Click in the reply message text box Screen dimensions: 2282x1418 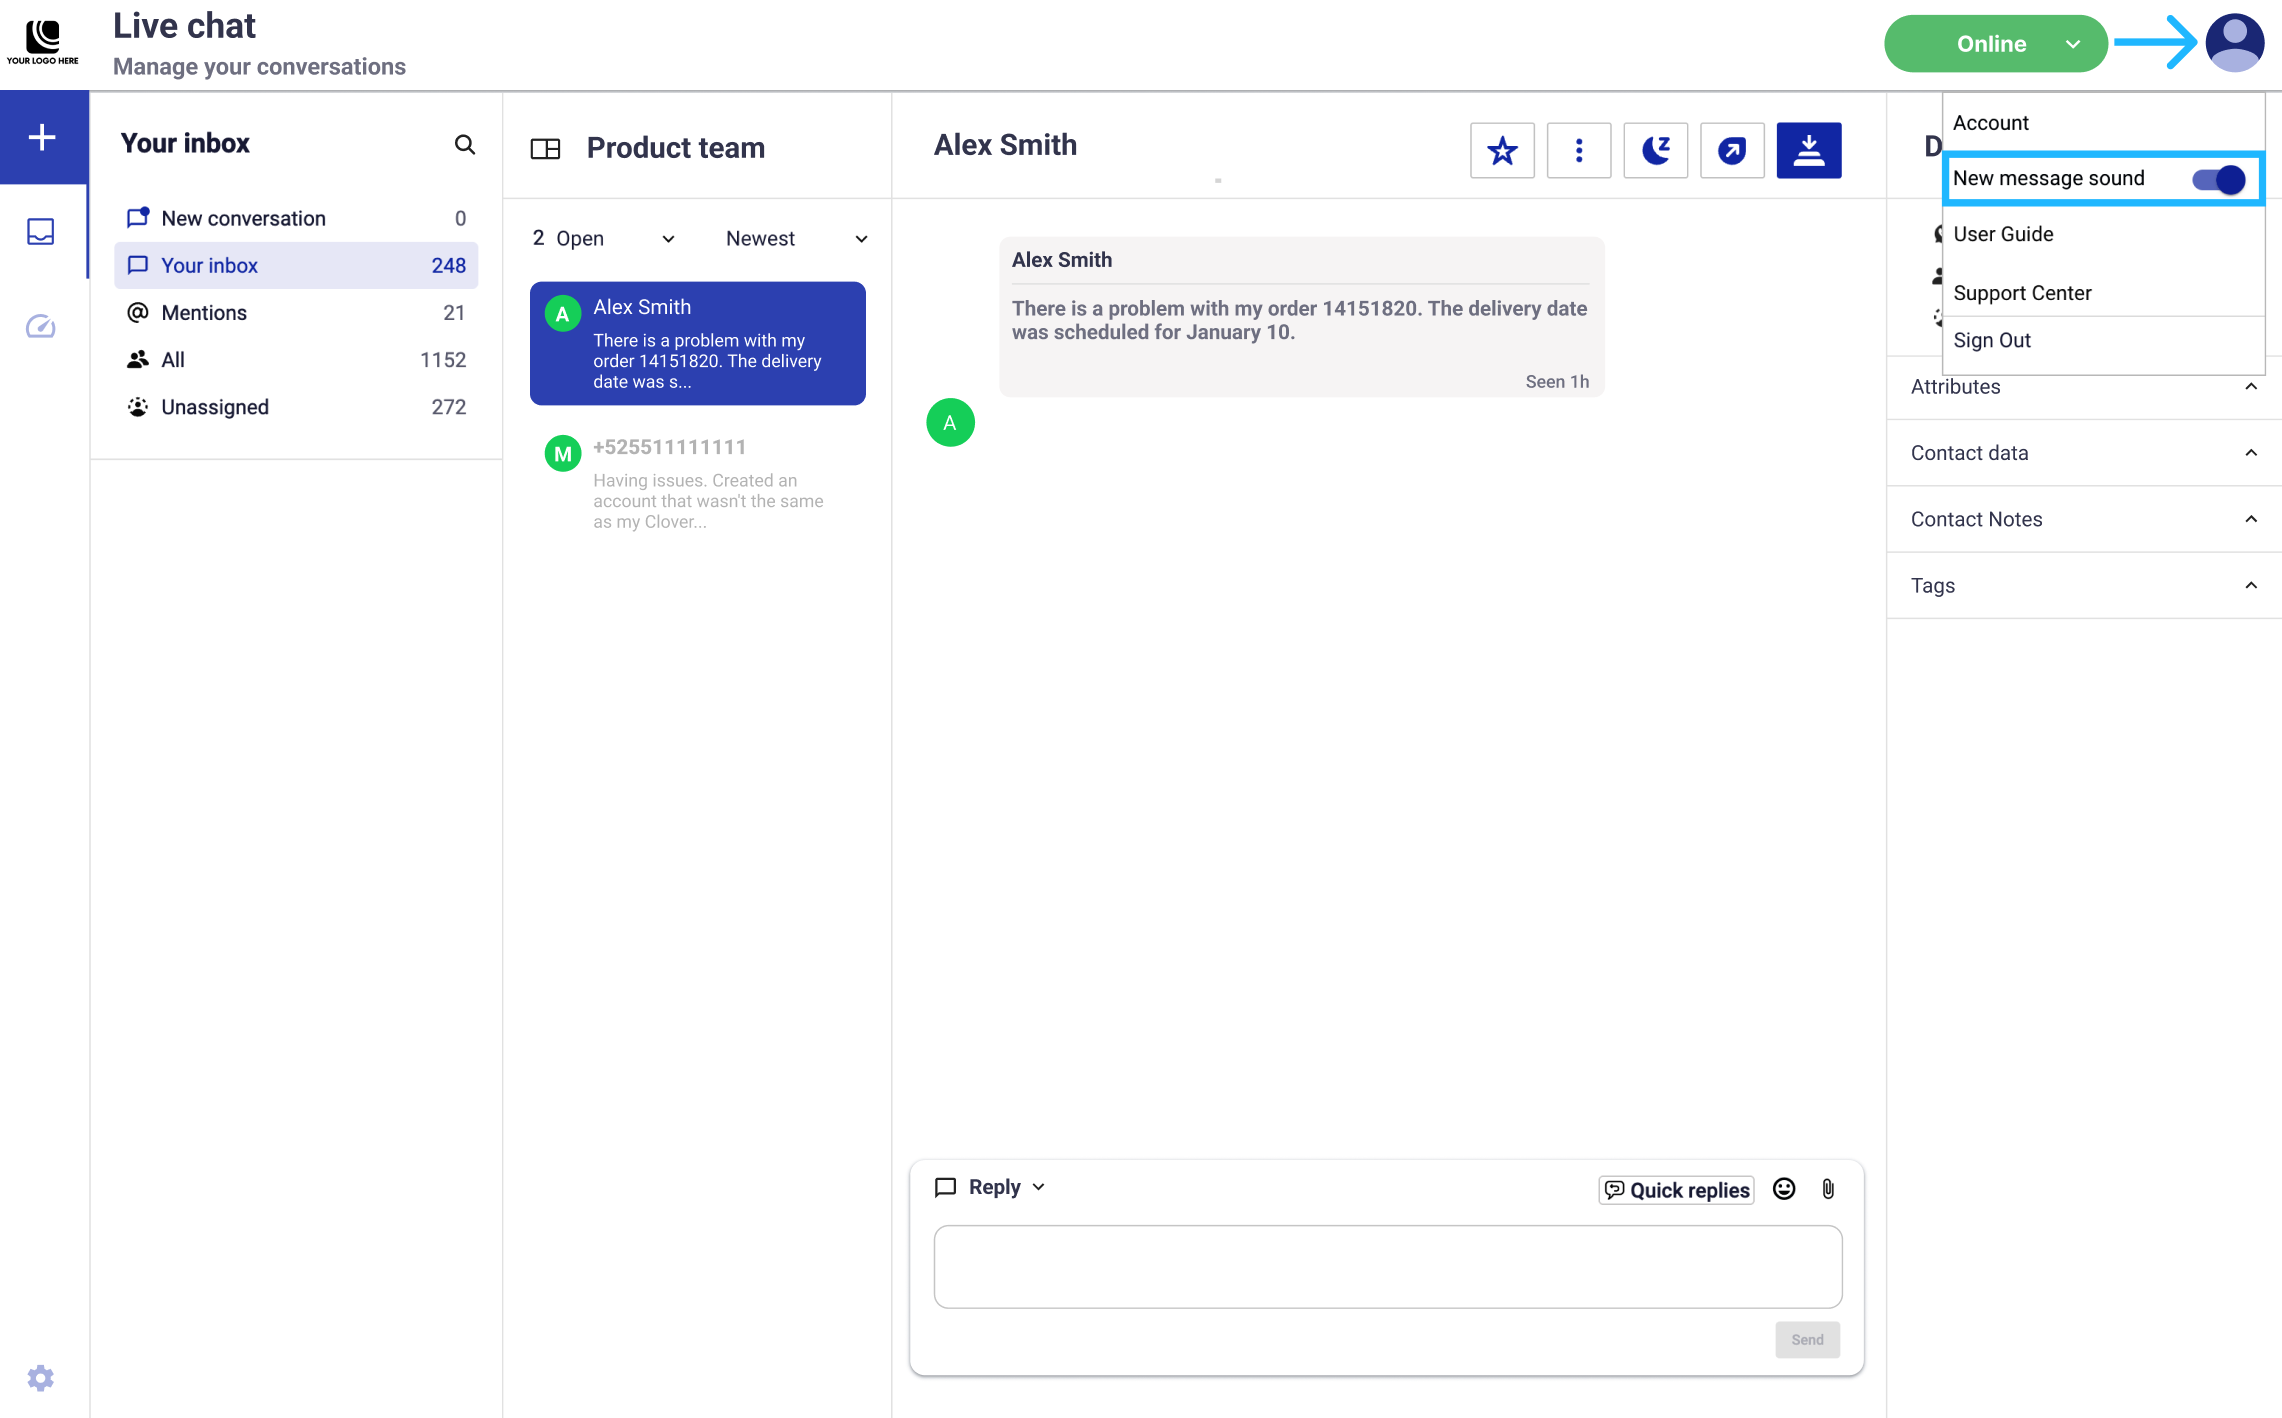point(1387,1266)
